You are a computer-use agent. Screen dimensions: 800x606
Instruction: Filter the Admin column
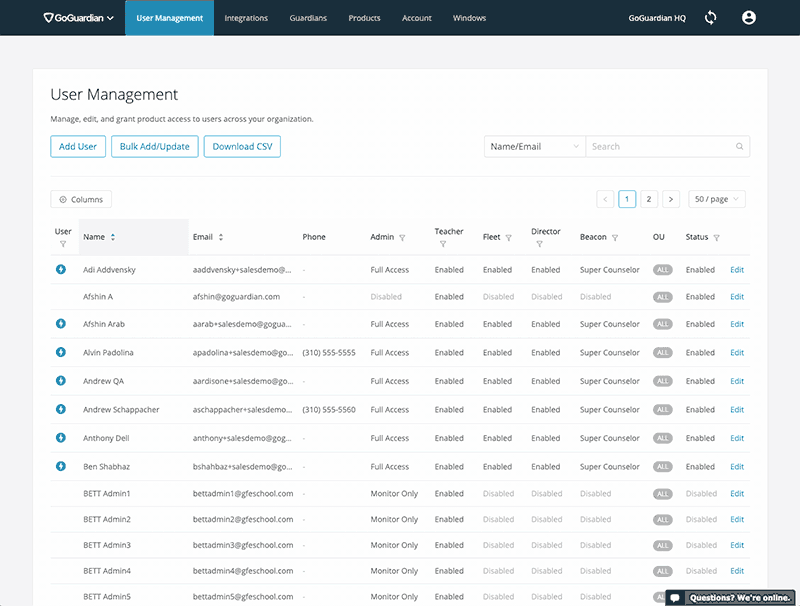[402, 238]
